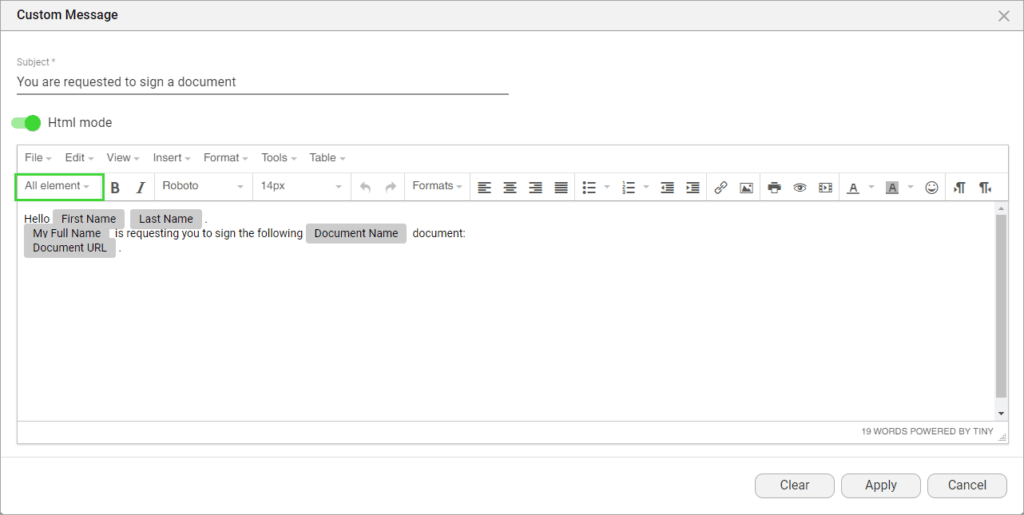Screen dimensions: 1024x515
Task: Select the Document Name placeholder tag
Action: 356,233
